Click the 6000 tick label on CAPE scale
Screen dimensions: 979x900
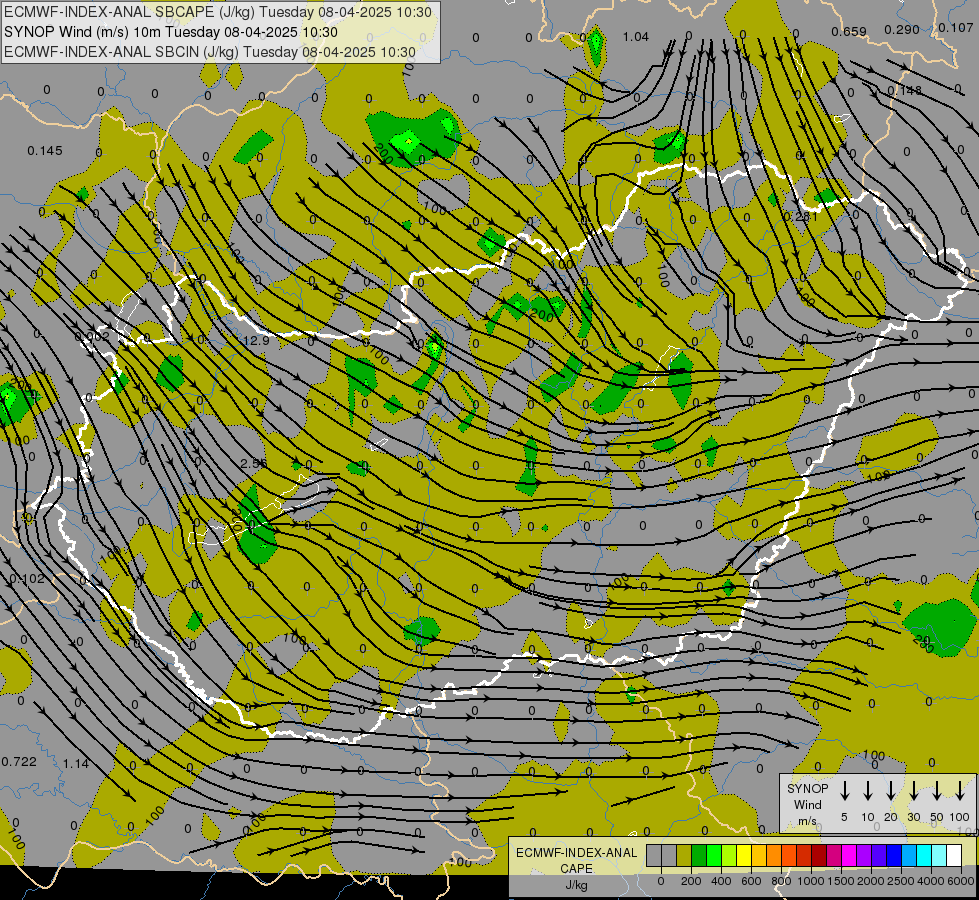961,881
